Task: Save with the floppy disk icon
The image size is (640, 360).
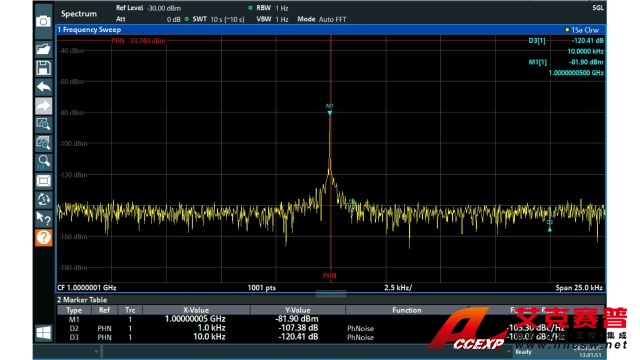Action: [x=43, y=68]
